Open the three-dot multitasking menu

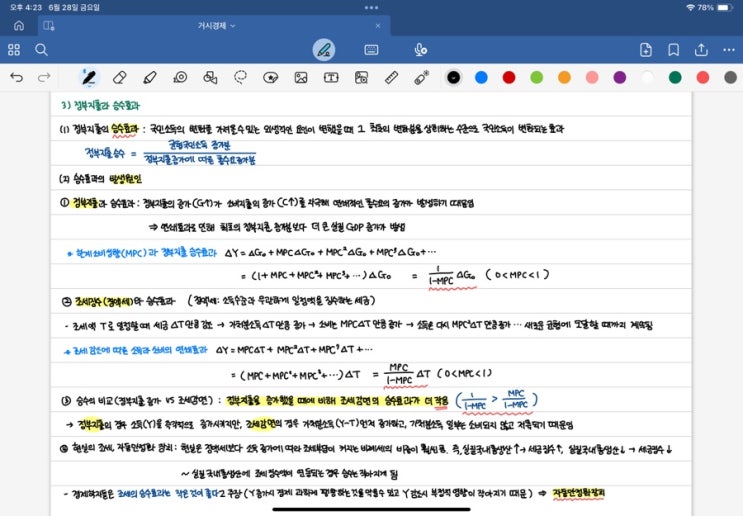(x=372, y=8)
